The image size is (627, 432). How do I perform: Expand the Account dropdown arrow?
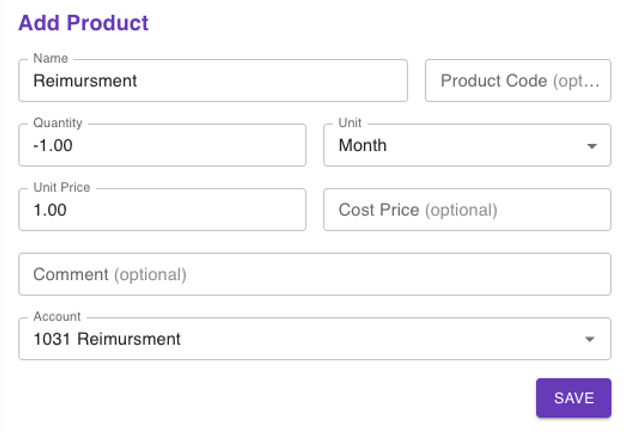(590, 339)
